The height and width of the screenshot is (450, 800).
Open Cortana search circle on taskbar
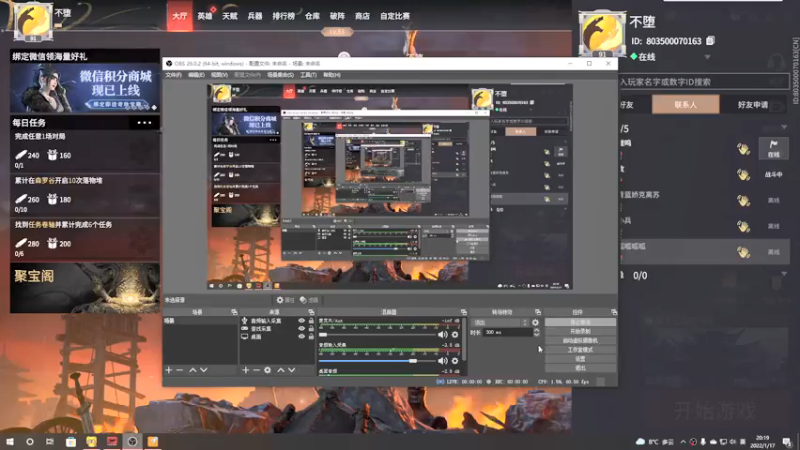coord(30,441)
